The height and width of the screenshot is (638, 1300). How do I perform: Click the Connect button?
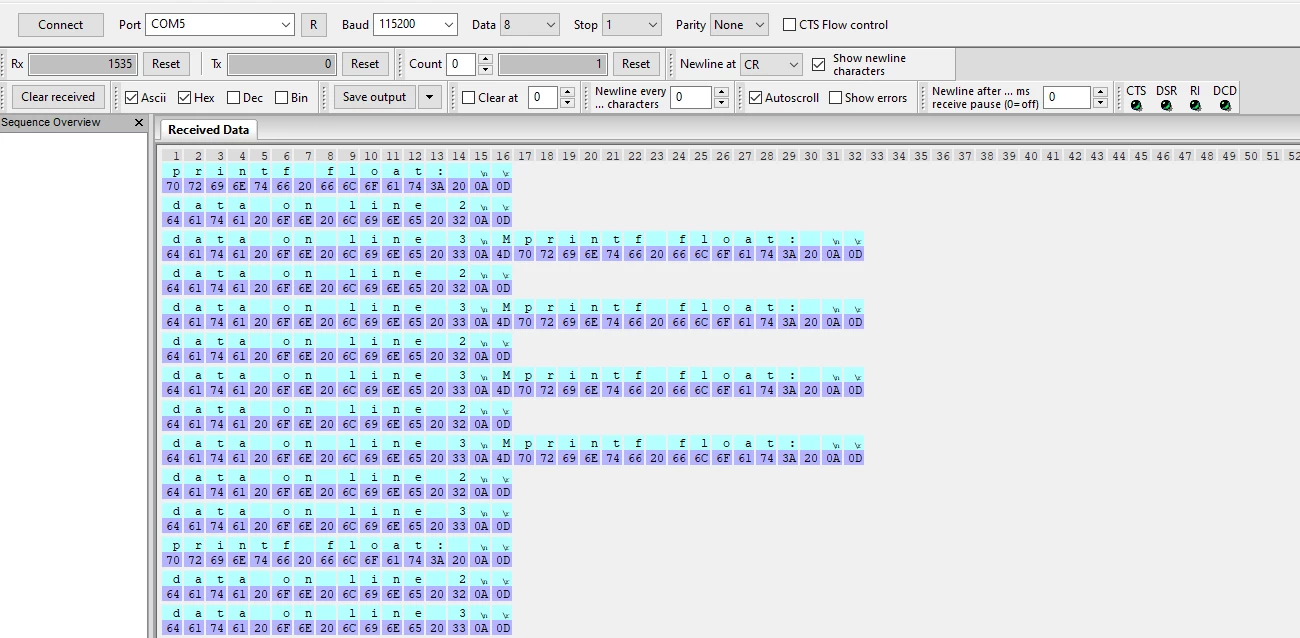click(61, 25)
